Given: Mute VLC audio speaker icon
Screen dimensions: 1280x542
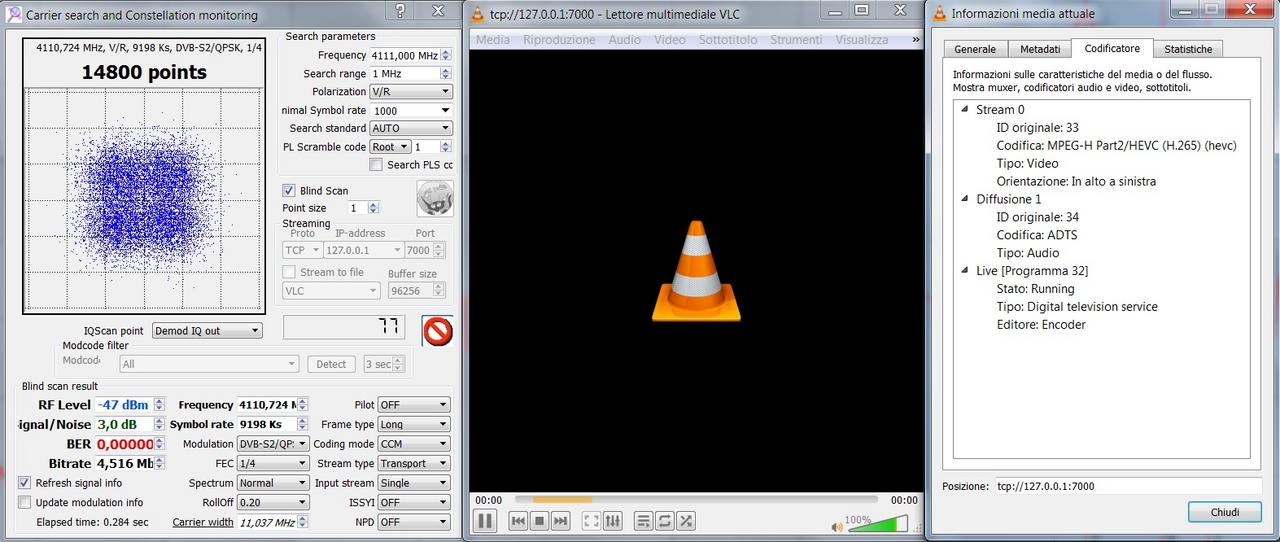Looking at the screenshot, I should tap(837, 527).
